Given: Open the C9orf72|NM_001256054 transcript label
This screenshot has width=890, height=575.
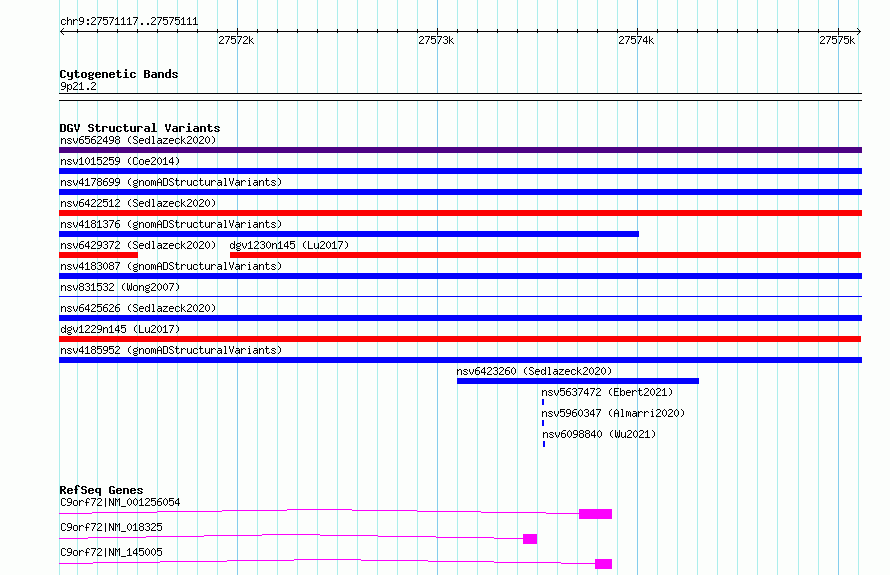Looking at the screenshot, I should click(x=120, y=502).
